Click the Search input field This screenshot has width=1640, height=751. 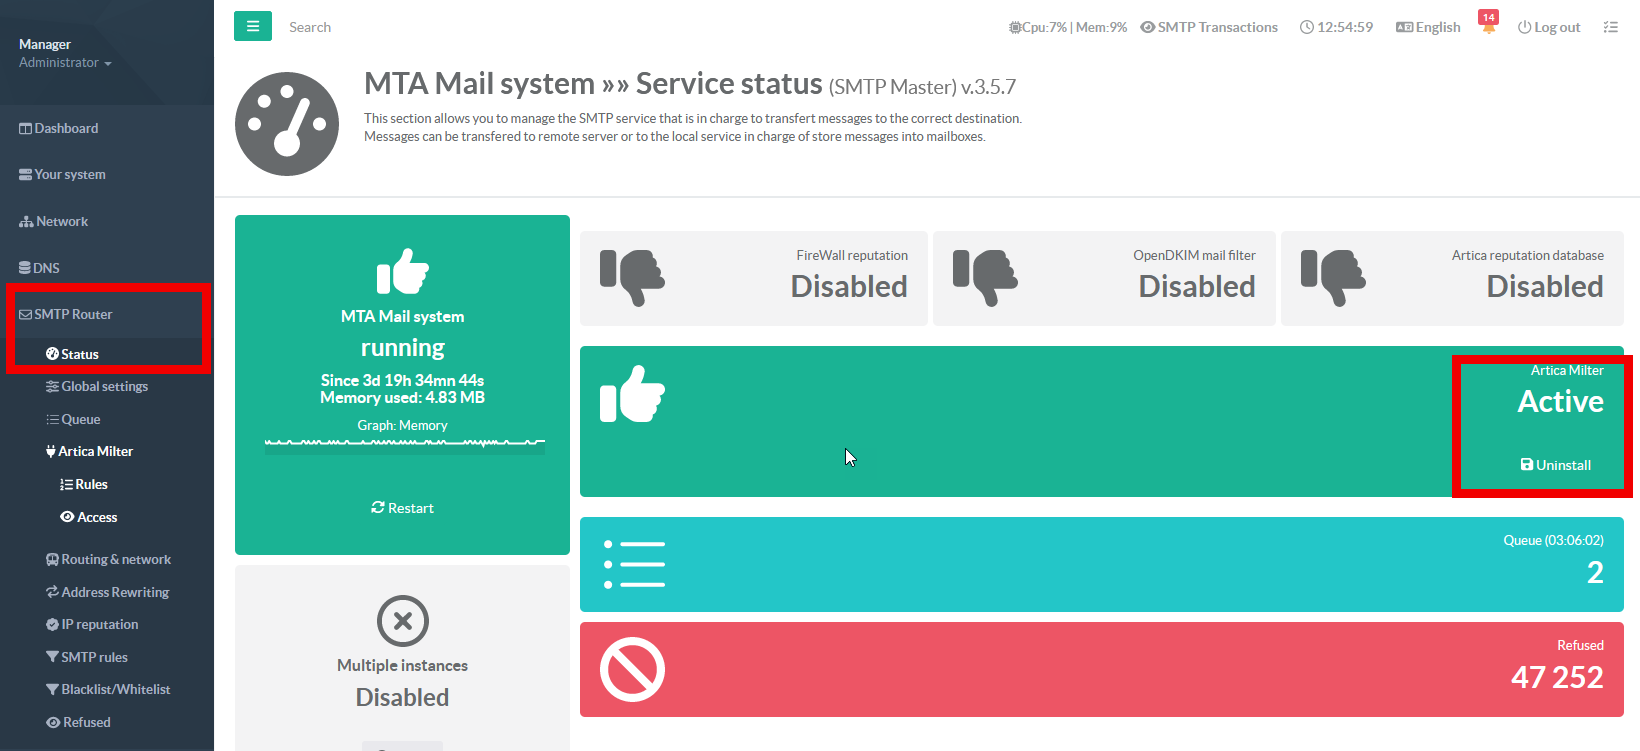point(400,27)
